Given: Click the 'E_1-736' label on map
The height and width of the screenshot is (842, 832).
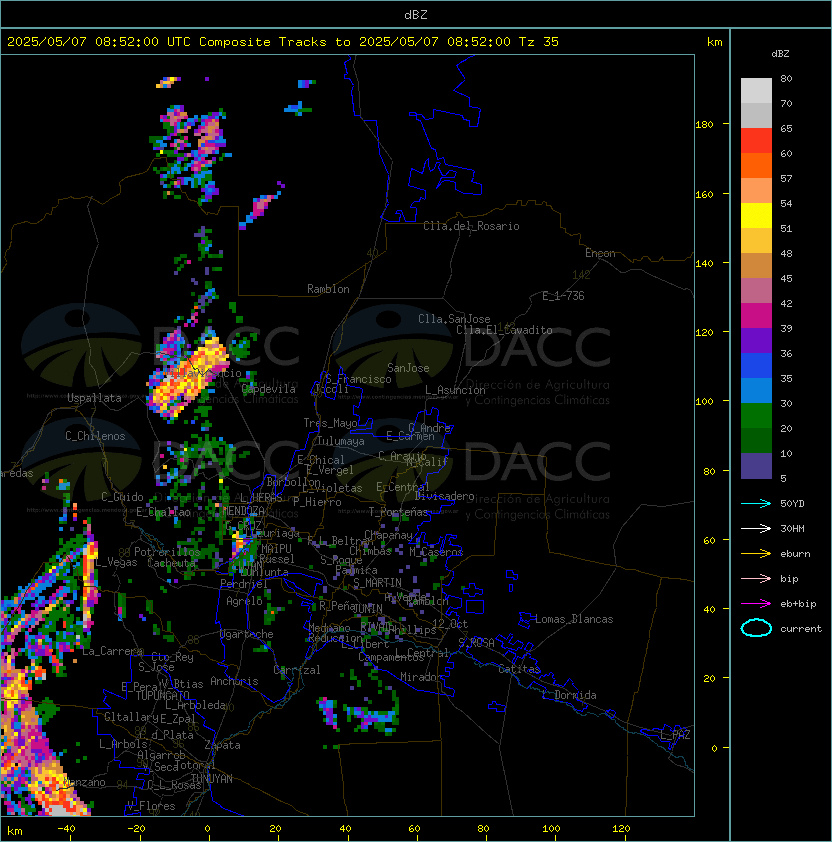Looking at the screenshot, I should [563, 296].
